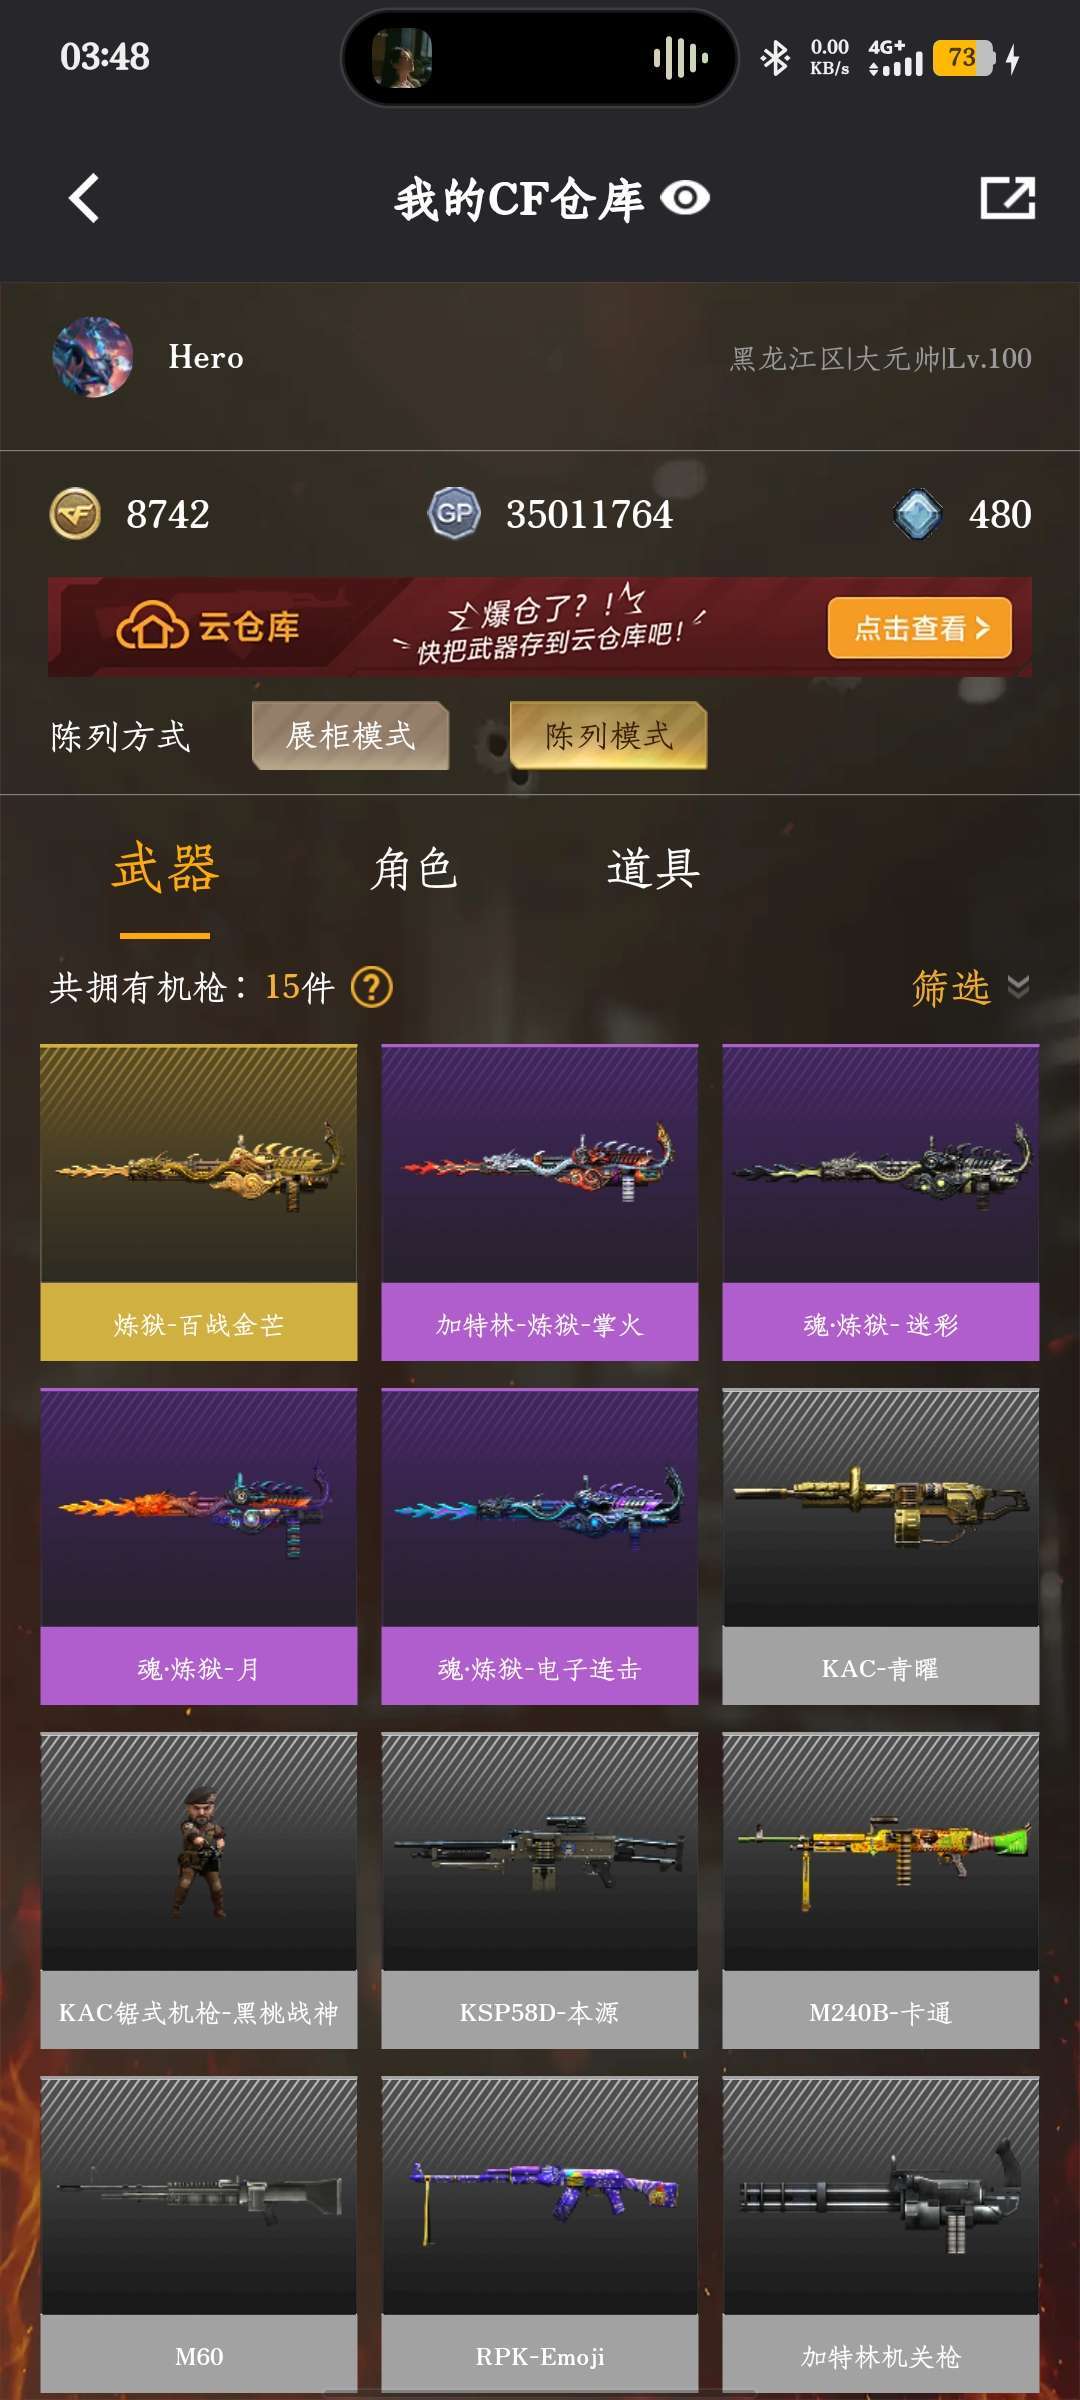Tap the CF coin currency icon
This screenshot has height=2400, width=1080.
click(x=75, y=514)
